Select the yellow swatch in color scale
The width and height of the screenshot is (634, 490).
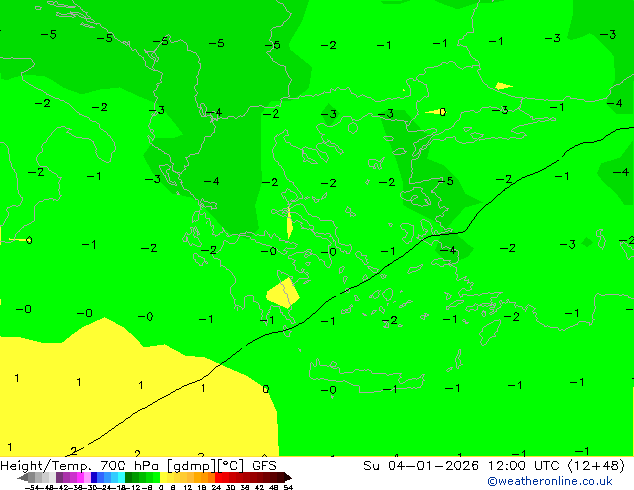163,477
